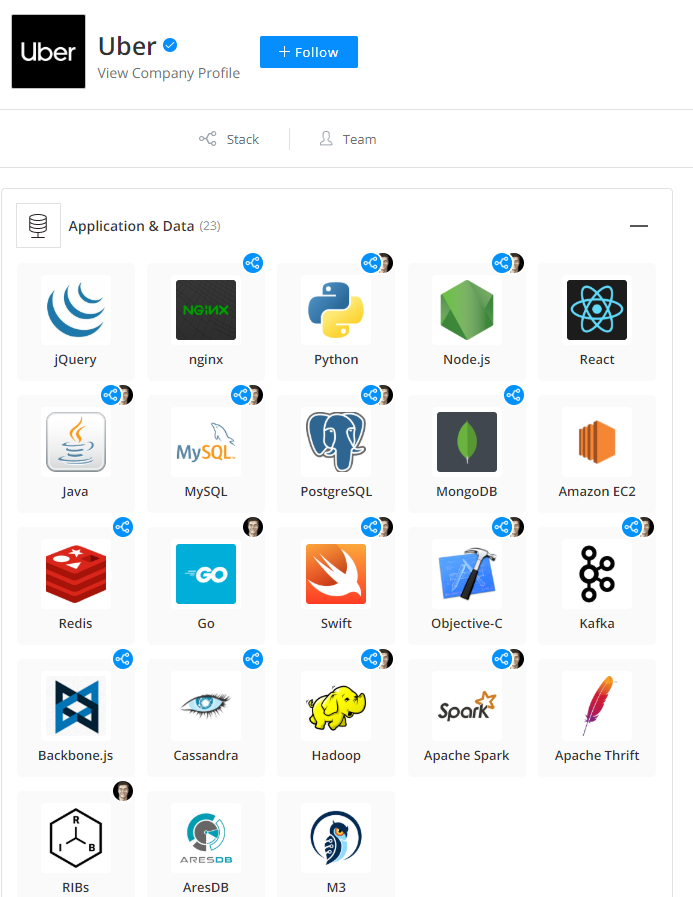
Task: Click the stack share badge on Redis
Action: (x=123, y=527)
